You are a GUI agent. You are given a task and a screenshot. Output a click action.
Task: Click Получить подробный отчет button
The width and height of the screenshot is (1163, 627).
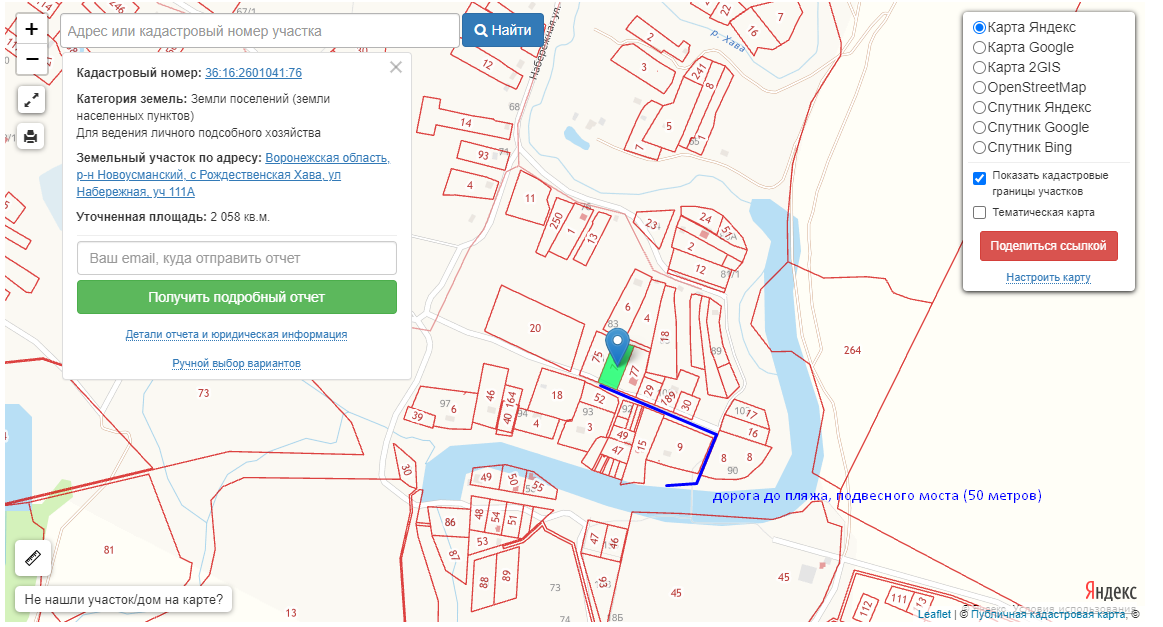coord(237,297)
